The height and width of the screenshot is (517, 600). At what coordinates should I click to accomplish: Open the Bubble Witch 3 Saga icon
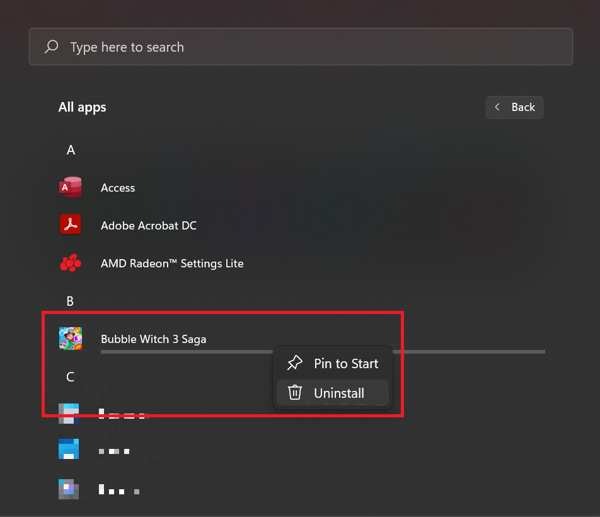coord(70,338)
